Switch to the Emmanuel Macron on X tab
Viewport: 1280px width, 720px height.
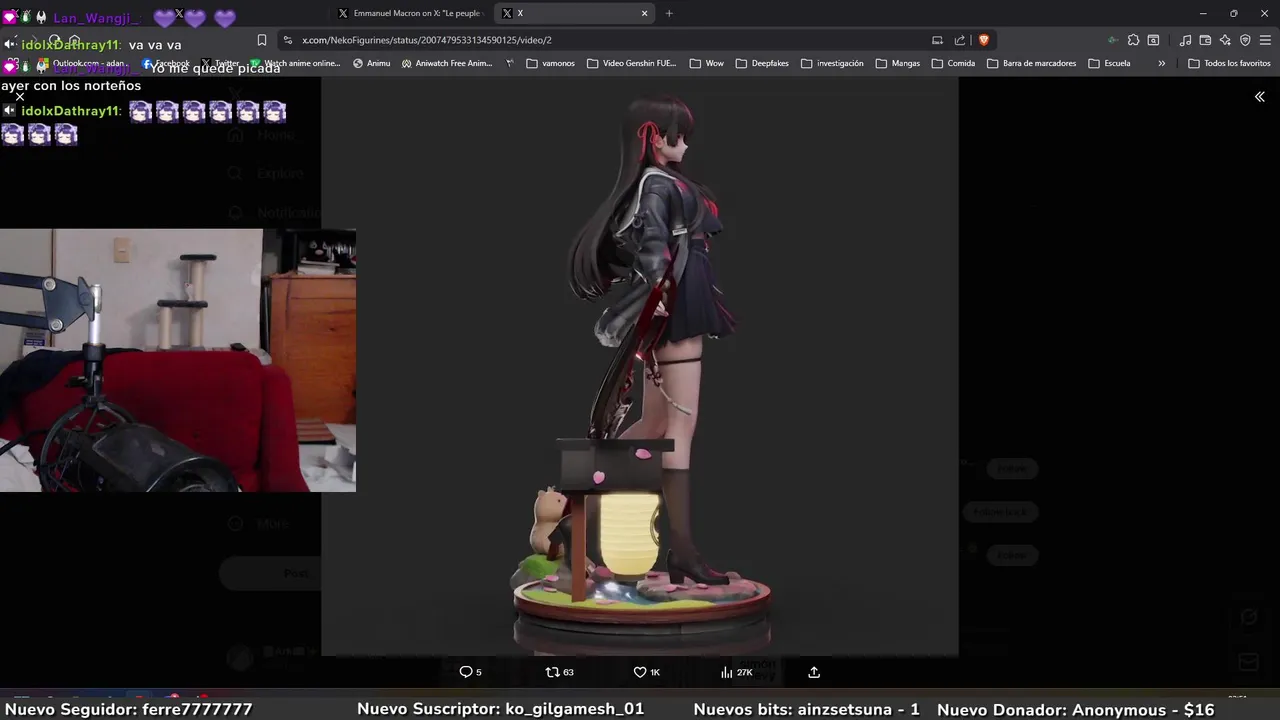[410, 13]
